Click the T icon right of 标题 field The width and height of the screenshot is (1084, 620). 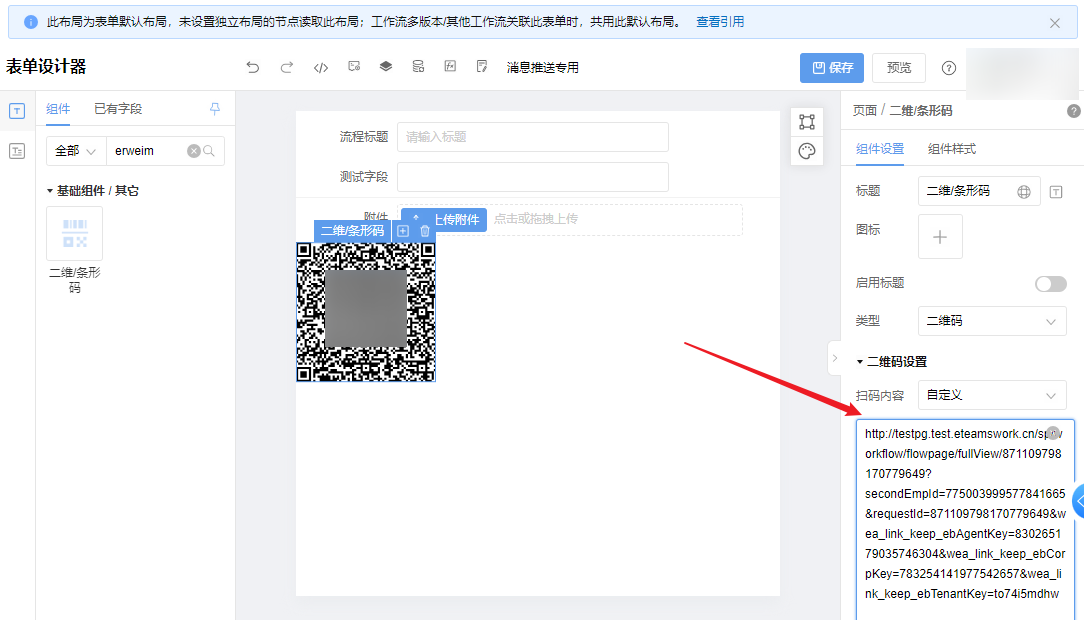1056,192
